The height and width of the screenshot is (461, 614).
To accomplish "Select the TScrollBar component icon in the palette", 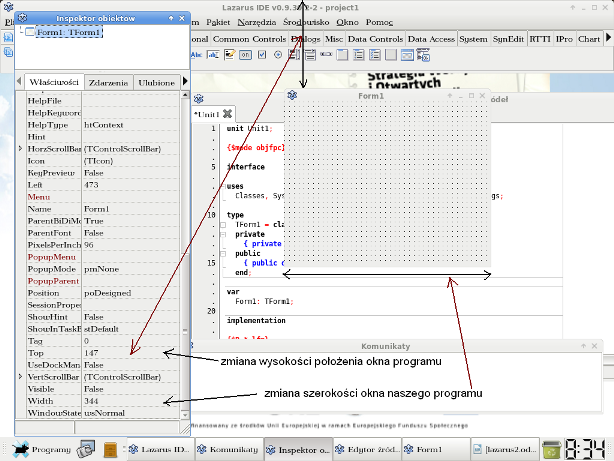I will (326, 55).
